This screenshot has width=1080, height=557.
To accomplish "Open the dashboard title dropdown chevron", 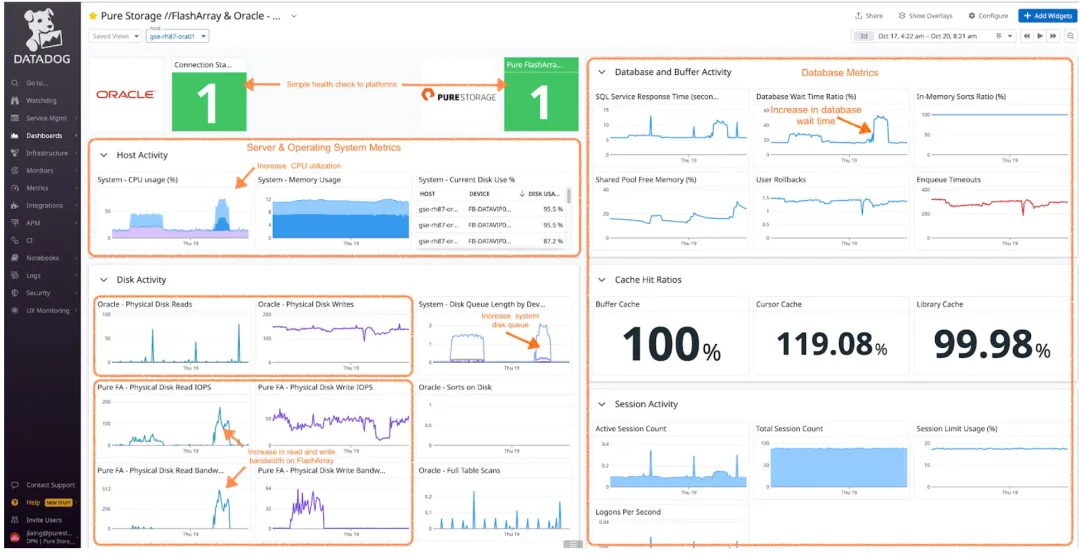I will tap(294, 15).
